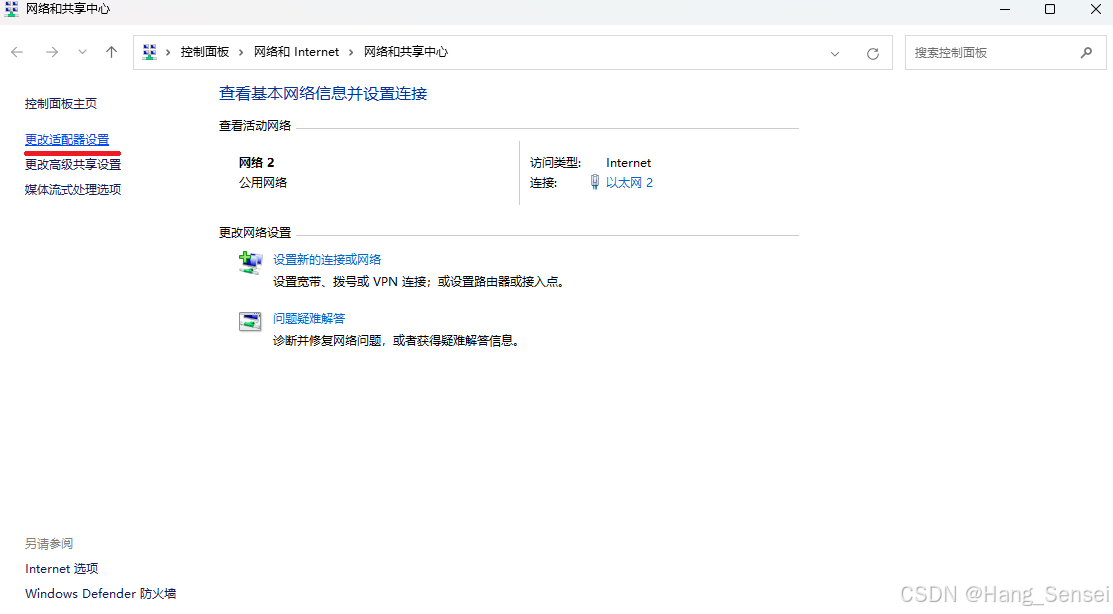Screen dimensions: 1113x614
Task: Minimize the 网络和共享中心 window
Action: pyautogui.click(x=1005, y=9)
